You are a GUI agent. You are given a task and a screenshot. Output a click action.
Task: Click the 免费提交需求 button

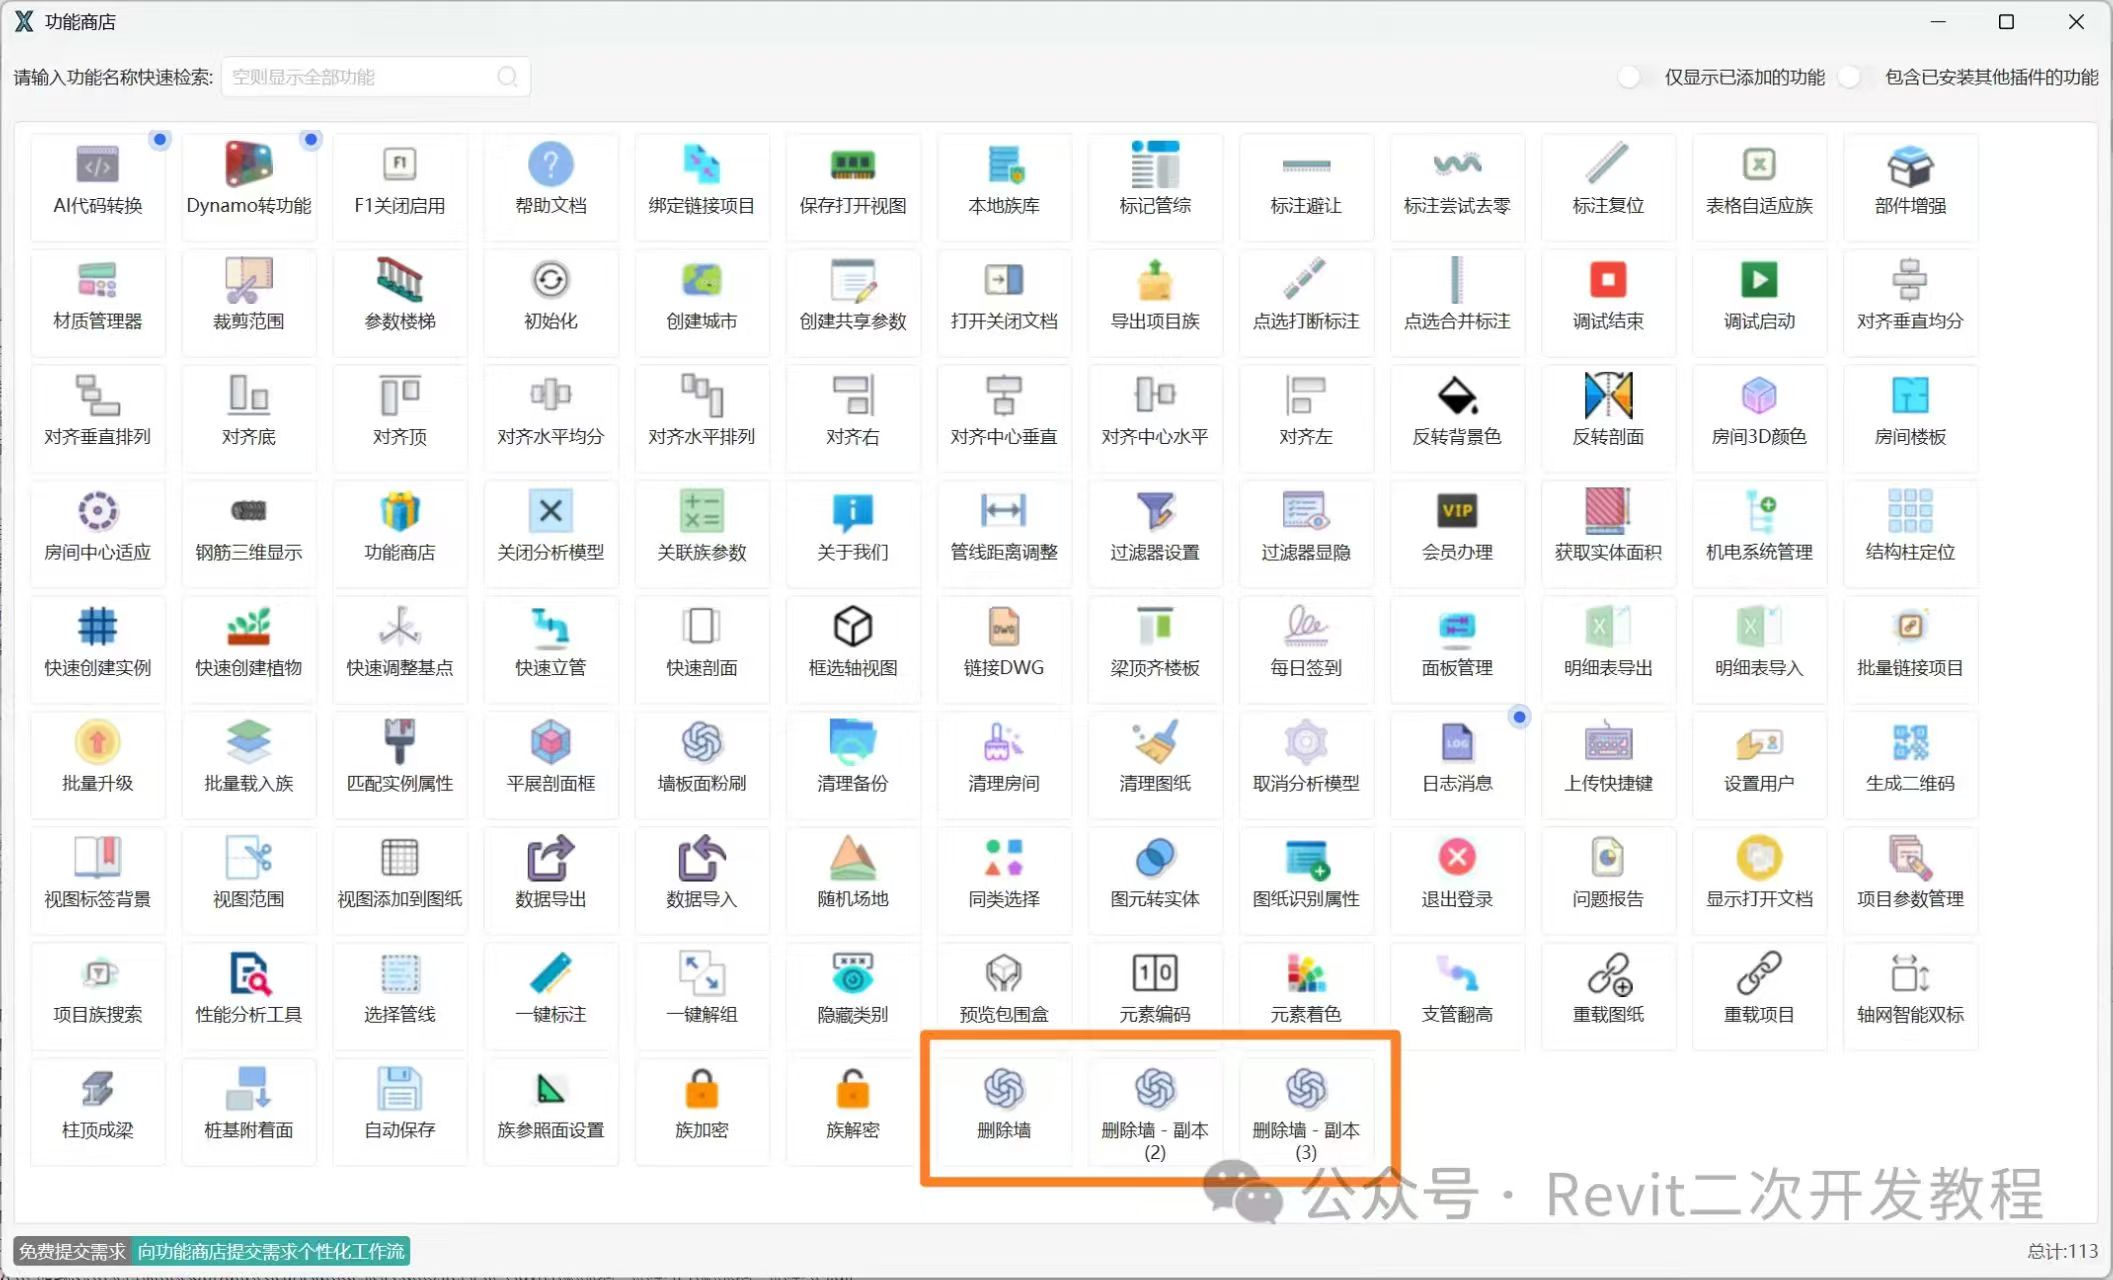coord(72,1251)
